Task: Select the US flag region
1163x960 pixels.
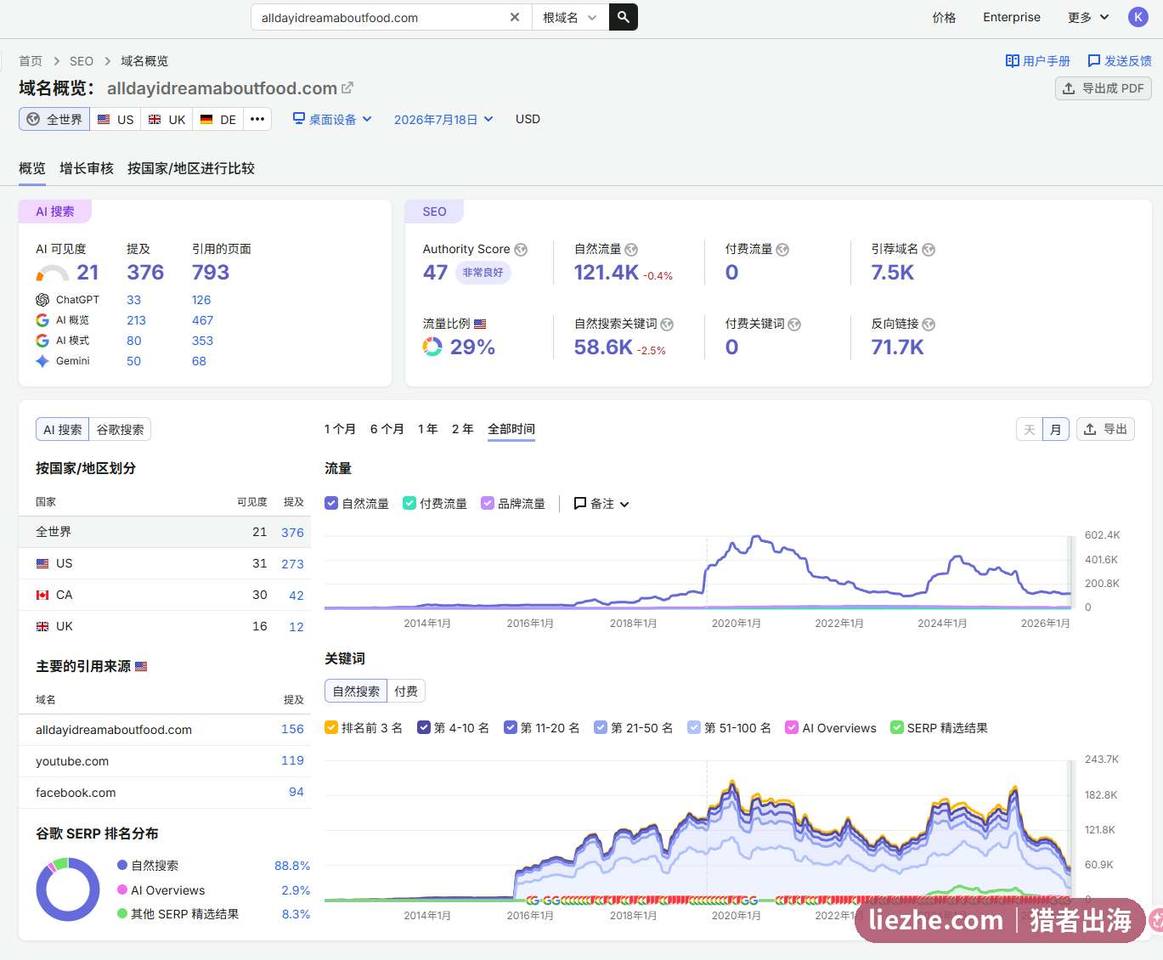Action: (x=115, y=119)
